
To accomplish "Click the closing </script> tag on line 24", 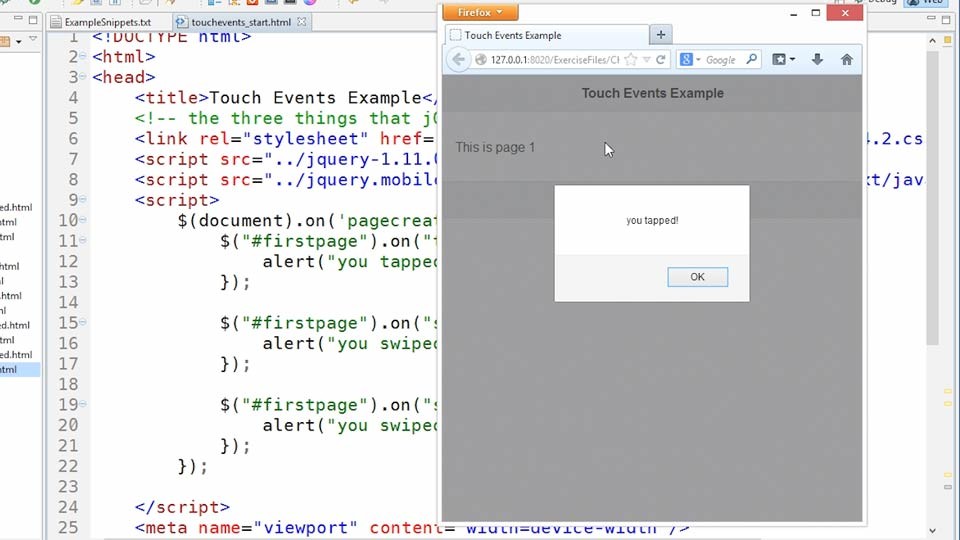I will [x=182, y=507].
